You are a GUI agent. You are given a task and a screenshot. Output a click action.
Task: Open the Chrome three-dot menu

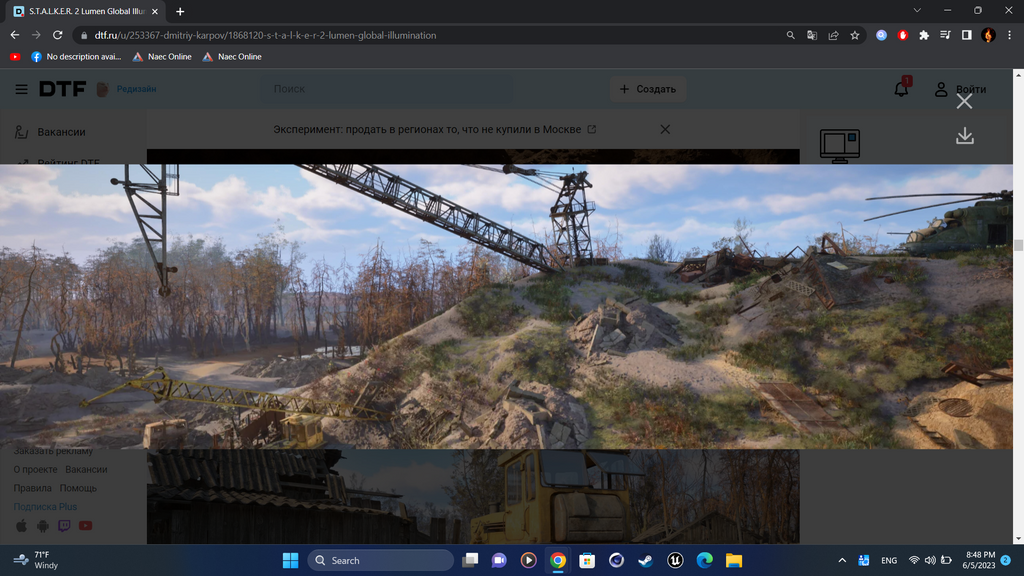(x=1009, y=35)
